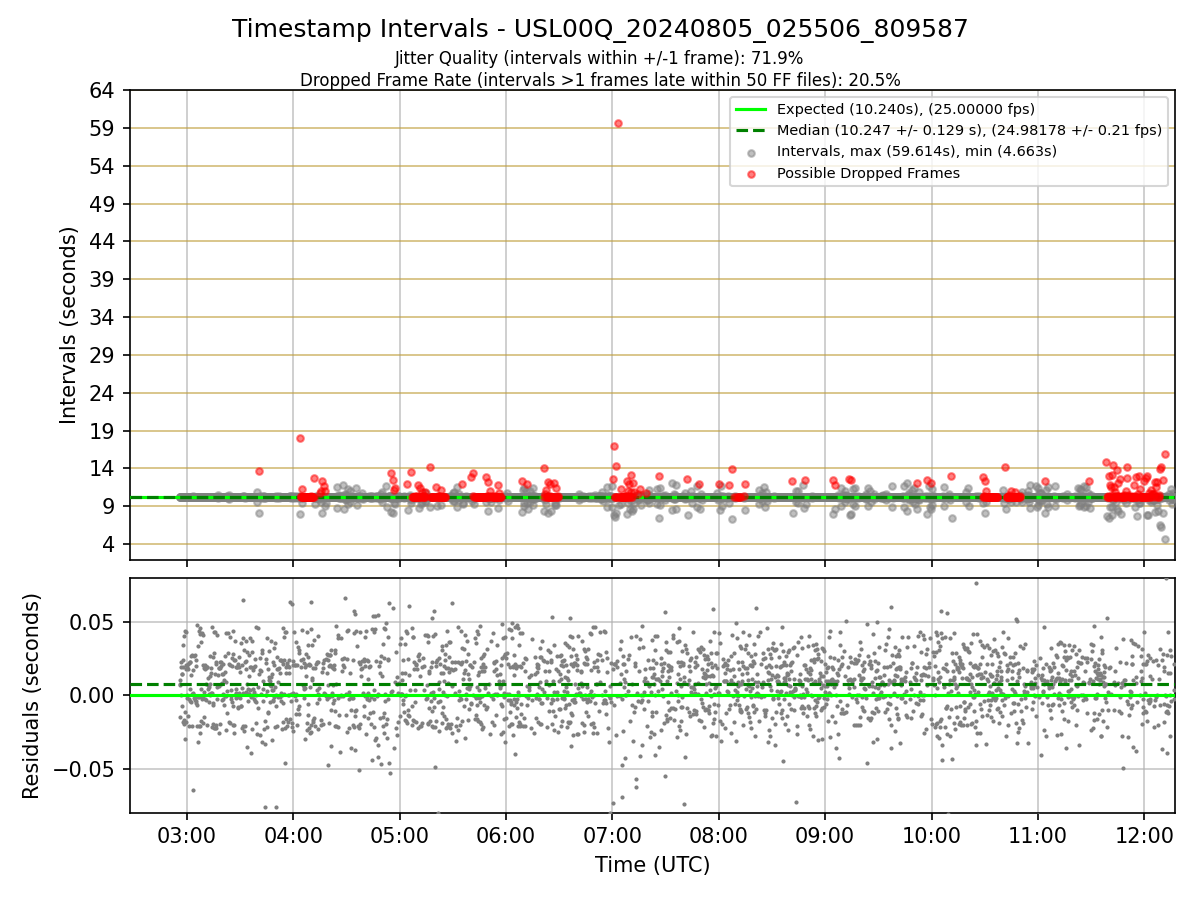Click the red dot marker in the legend
The image size is (1200, 900).
[x=752, y=173]
